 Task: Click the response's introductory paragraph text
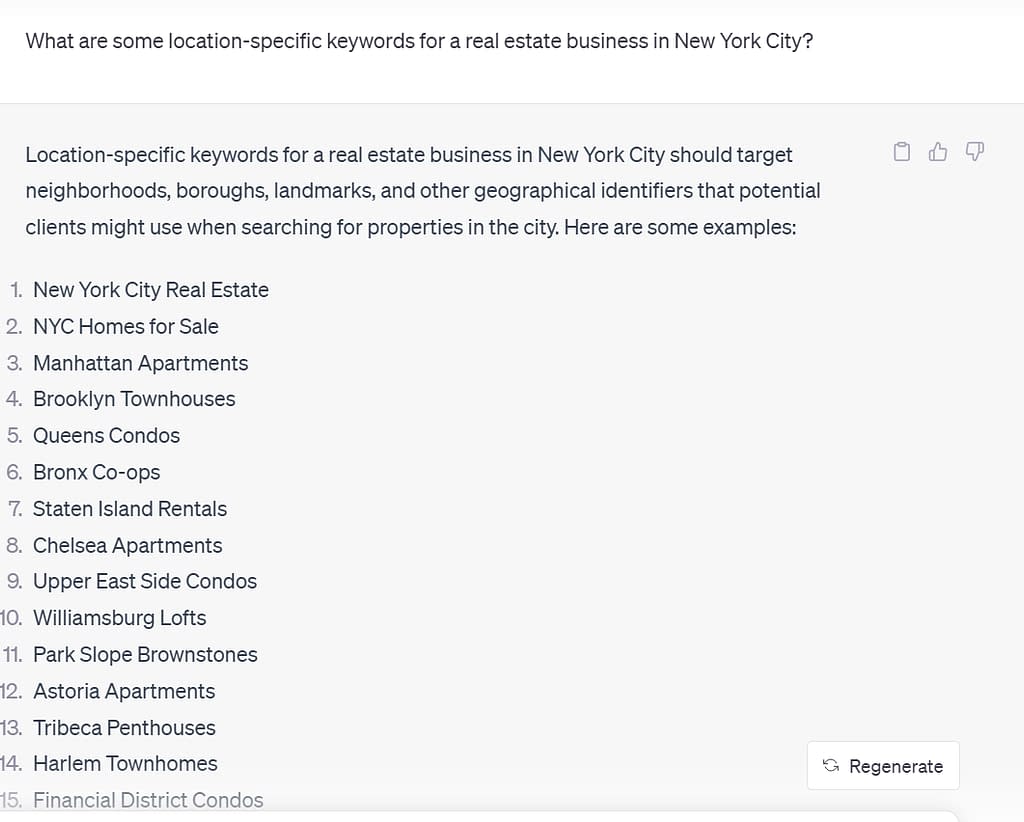422,191
